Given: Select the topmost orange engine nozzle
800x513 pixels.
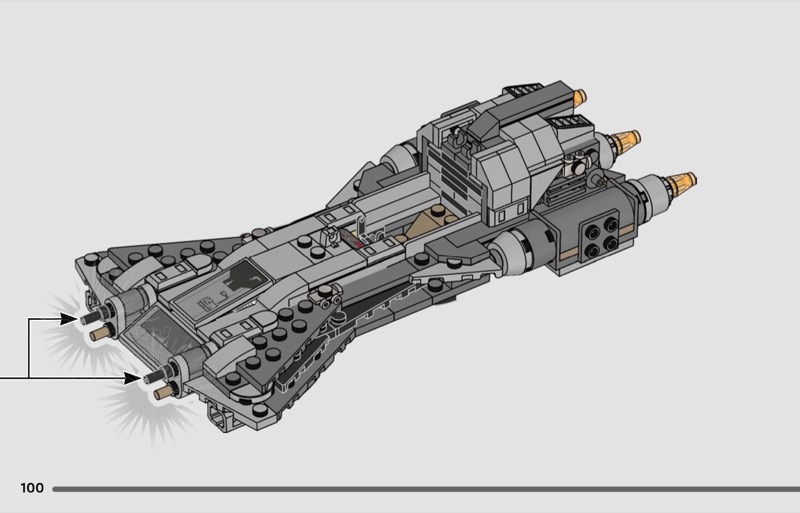Looking at the screenshot, I should [x=581, y=97].
